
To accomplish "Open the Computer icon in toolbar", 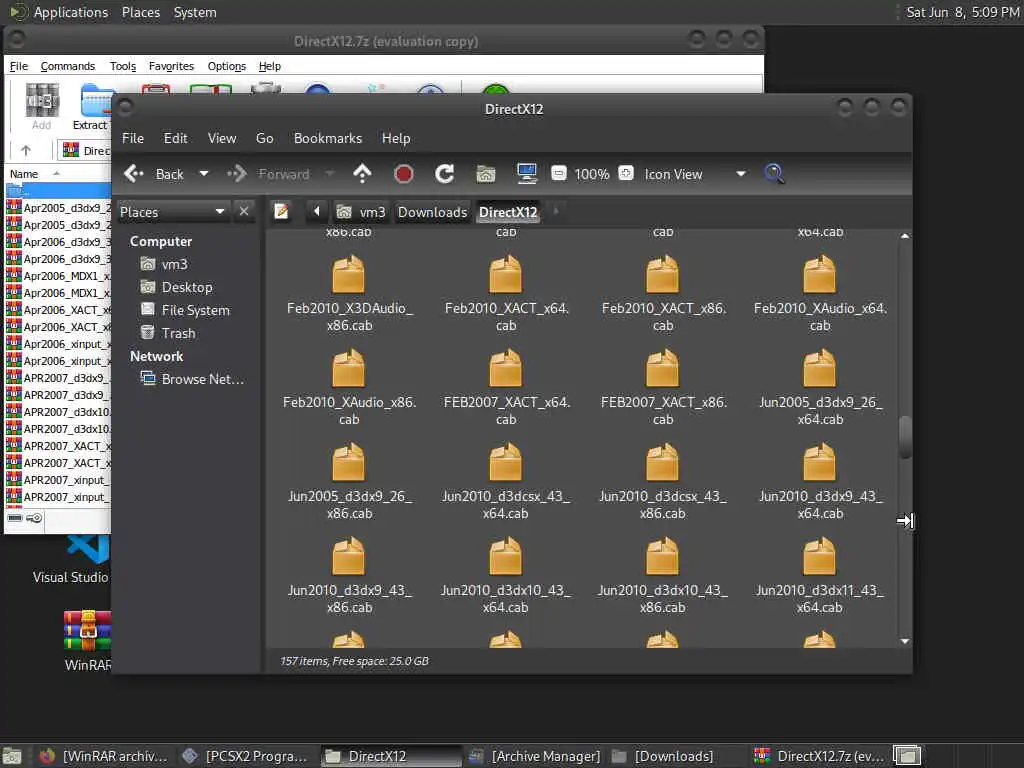I will 526,174.
